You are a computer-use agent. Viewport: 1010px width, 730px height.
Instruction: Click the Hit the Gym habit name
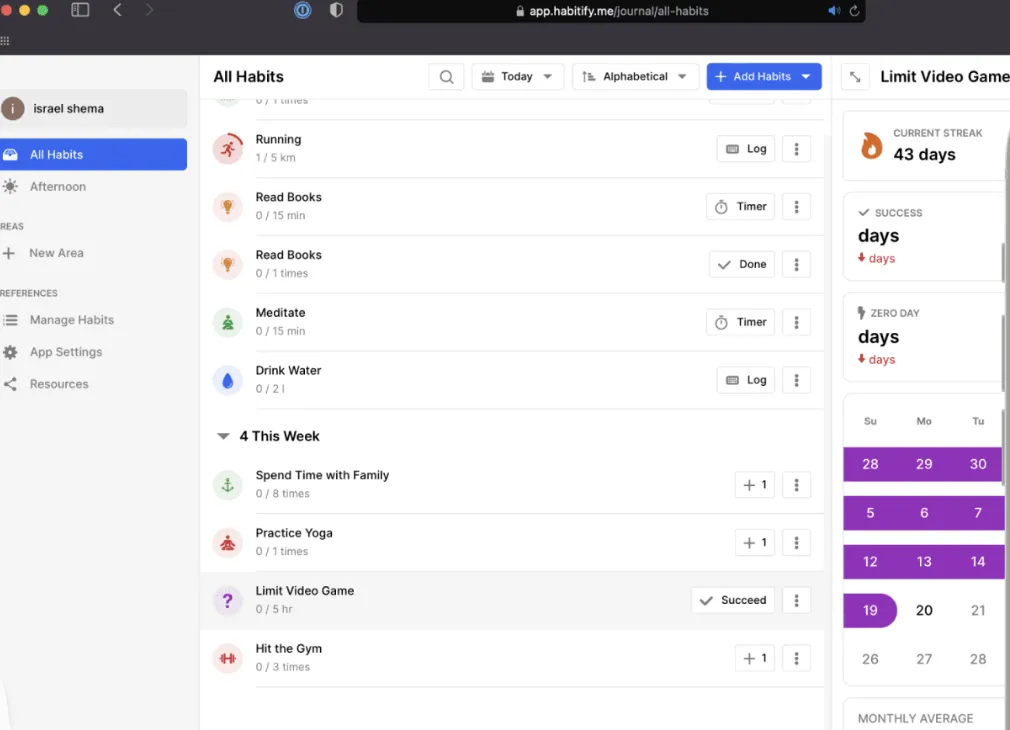point(289,649)
